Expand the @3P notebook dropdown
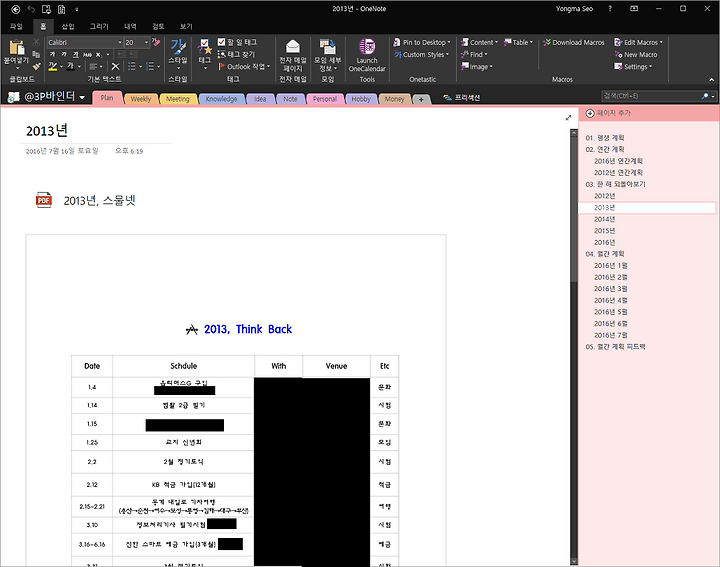The height and width of the screenshot is (567, 720). pos(82,97)
